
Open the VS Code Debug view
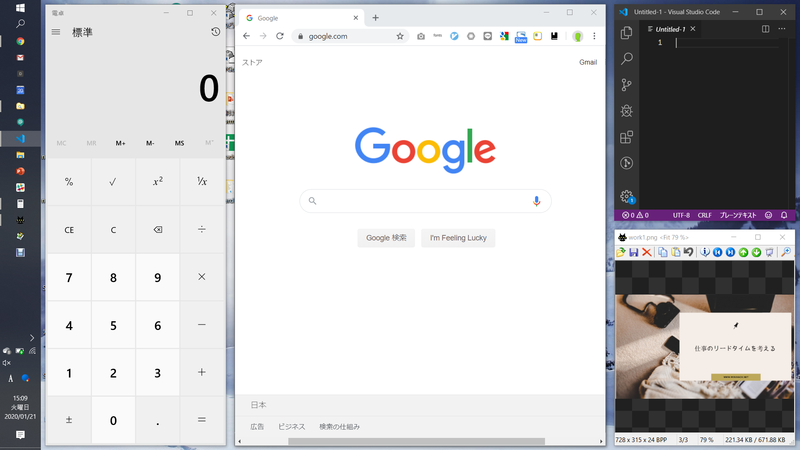(627, 111)
